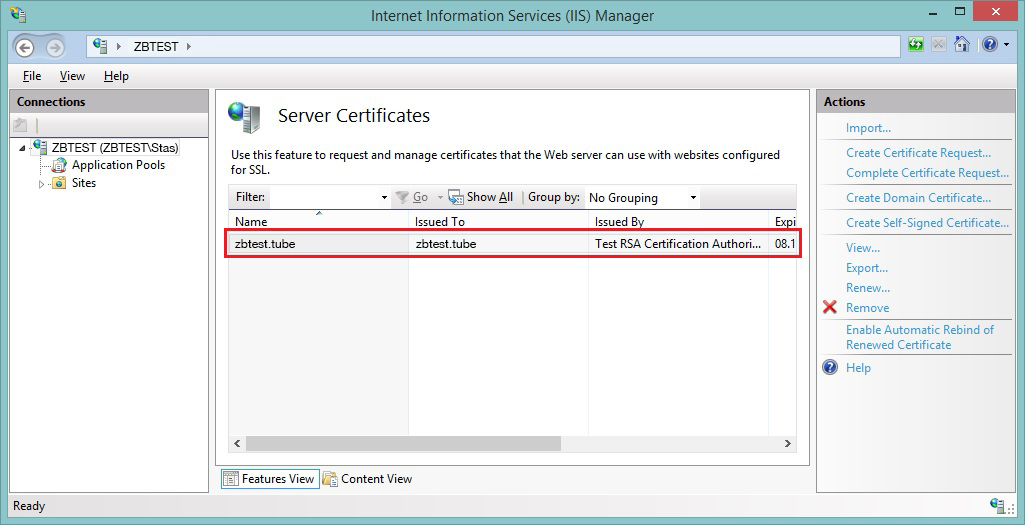Select the zbtest.tube certificate row
The height and width of the screenshot is (525, 1025).
tap(500, 244)
